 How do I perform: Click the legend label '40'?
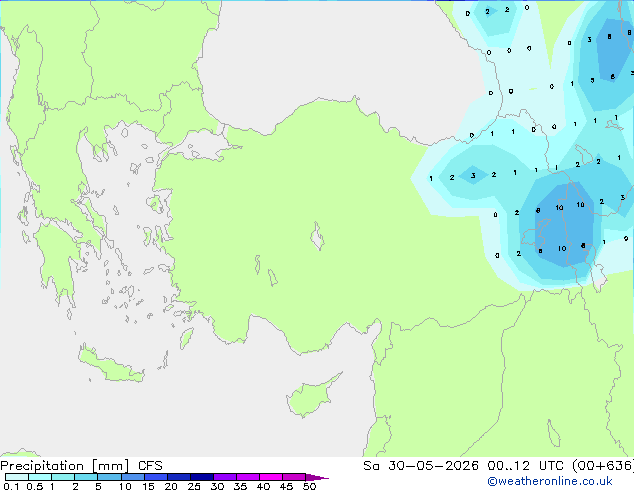(x=263, y=486)
